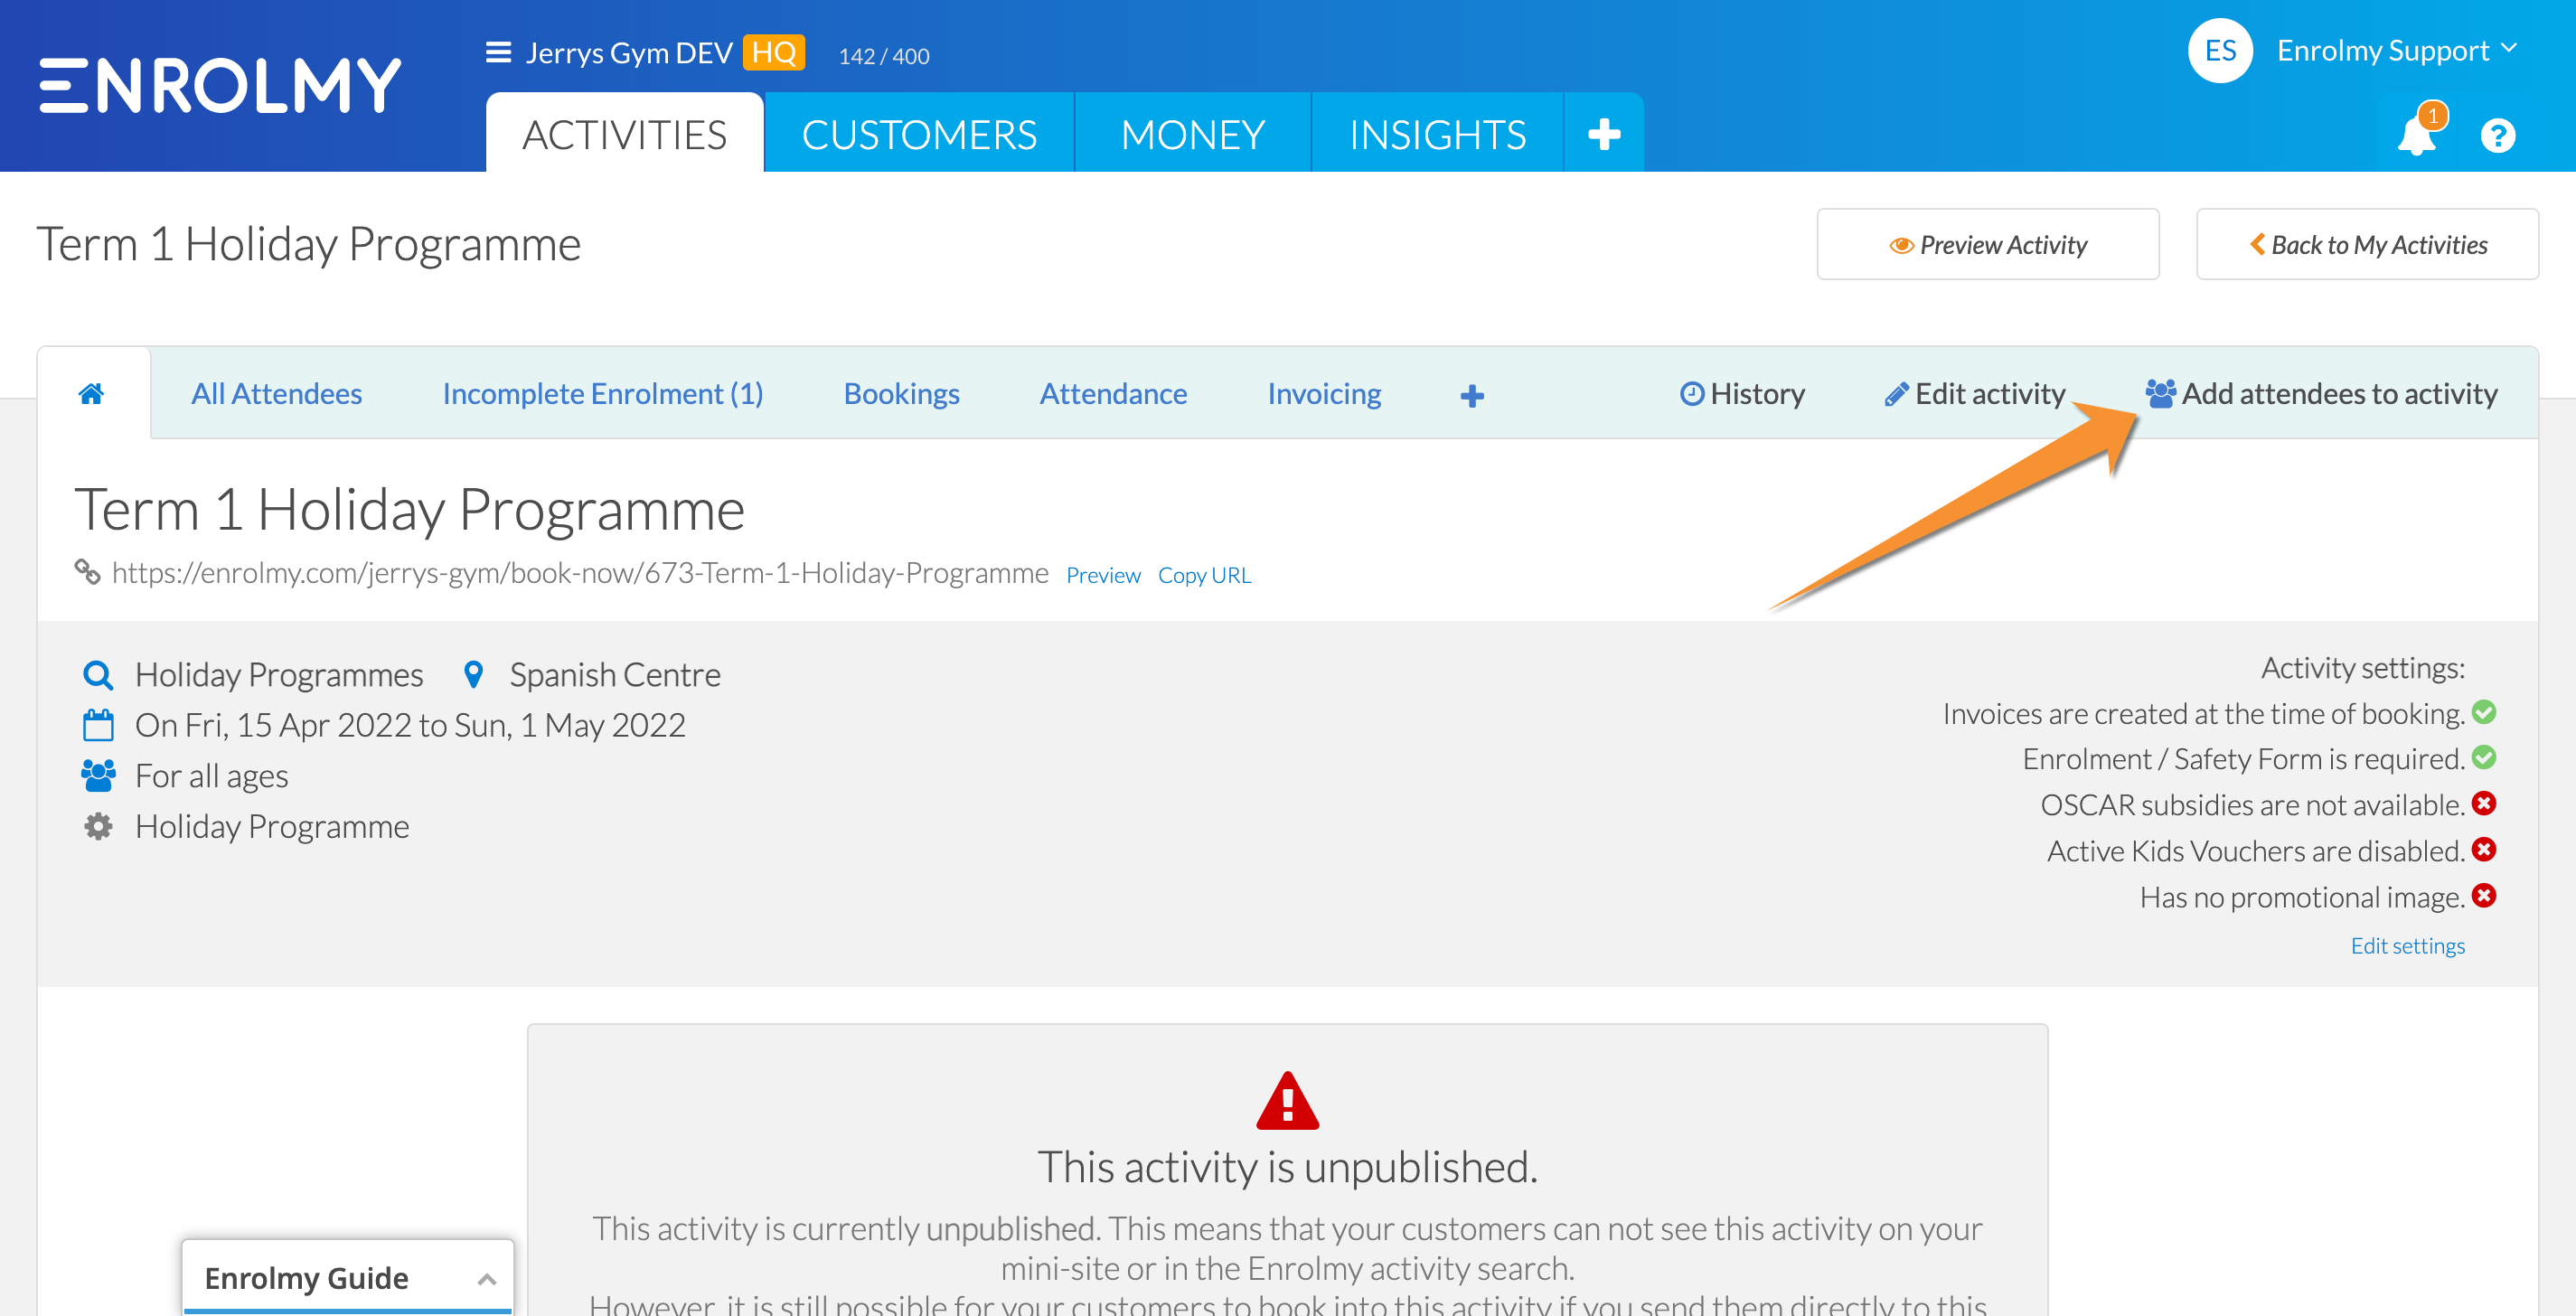Click the Enrolmy logo

pyautogui.click(x=220, y=85)
